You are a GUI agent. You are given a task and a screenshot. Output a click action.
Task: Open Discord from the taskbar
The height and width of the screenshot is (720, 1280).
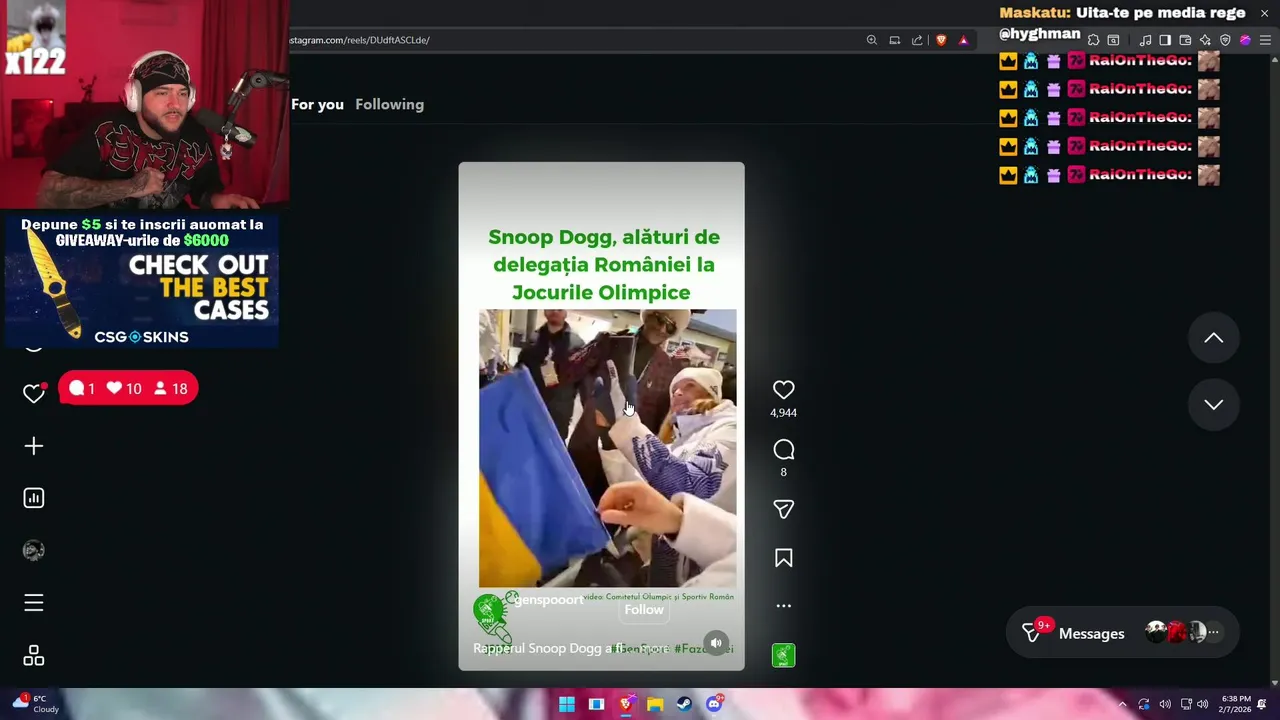pyautogui.click(x=714, y=704)
